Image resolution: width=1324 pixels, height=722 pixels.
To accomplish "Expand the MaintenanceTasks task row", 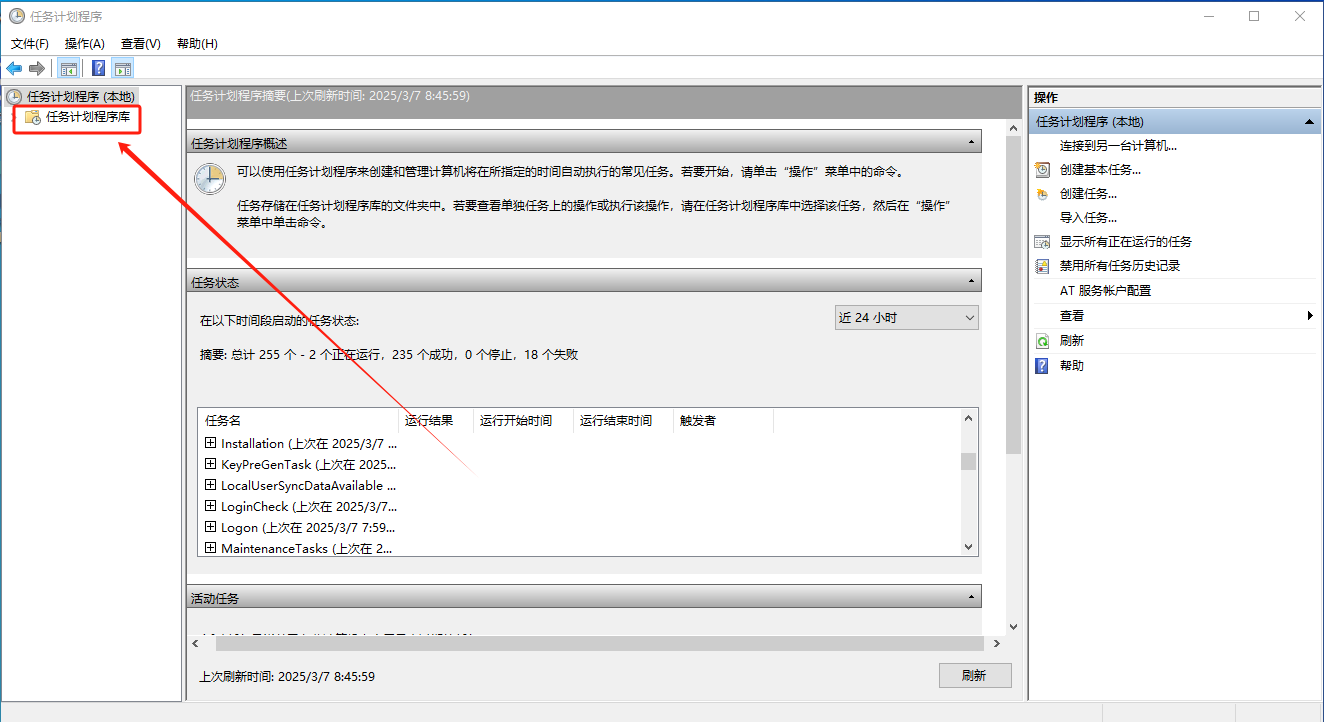I will pyautogui.click(x=210, y=548).
